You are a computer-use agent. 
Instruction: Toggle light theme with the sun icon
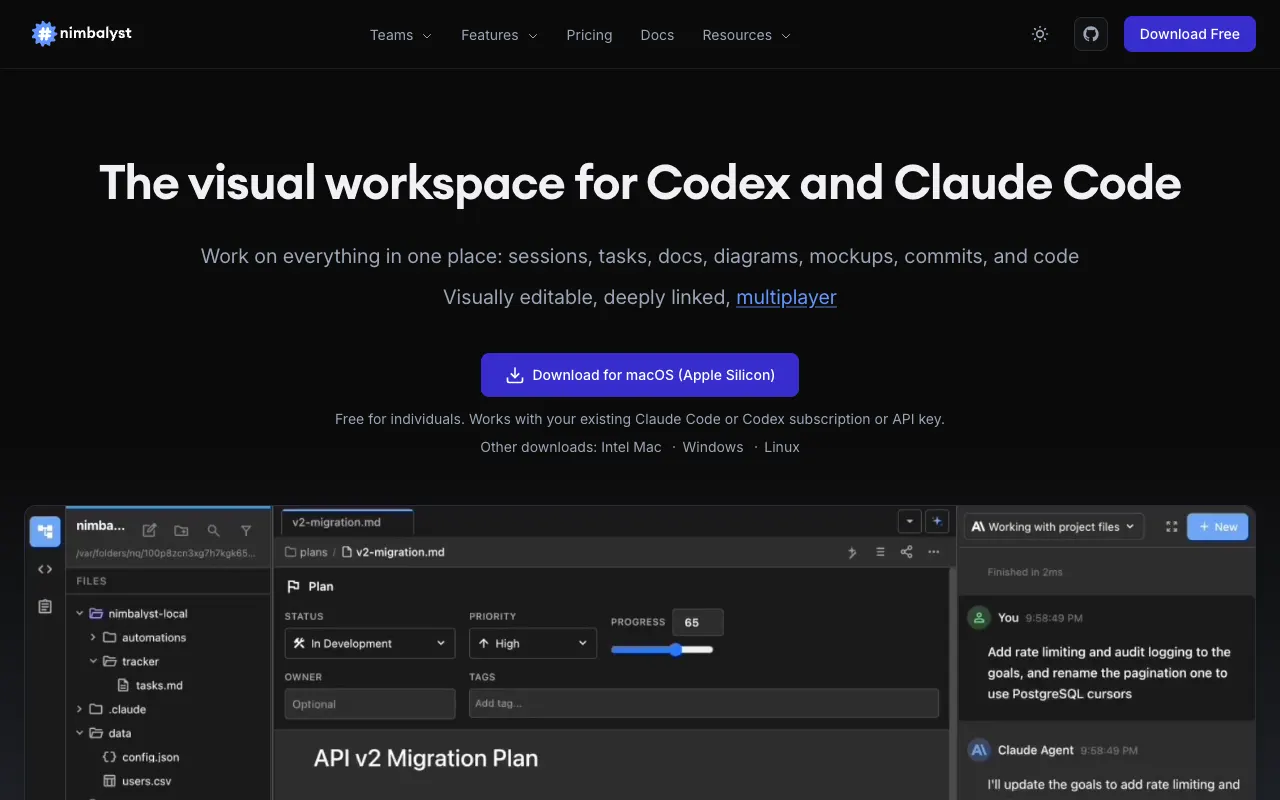point(1040,34)
